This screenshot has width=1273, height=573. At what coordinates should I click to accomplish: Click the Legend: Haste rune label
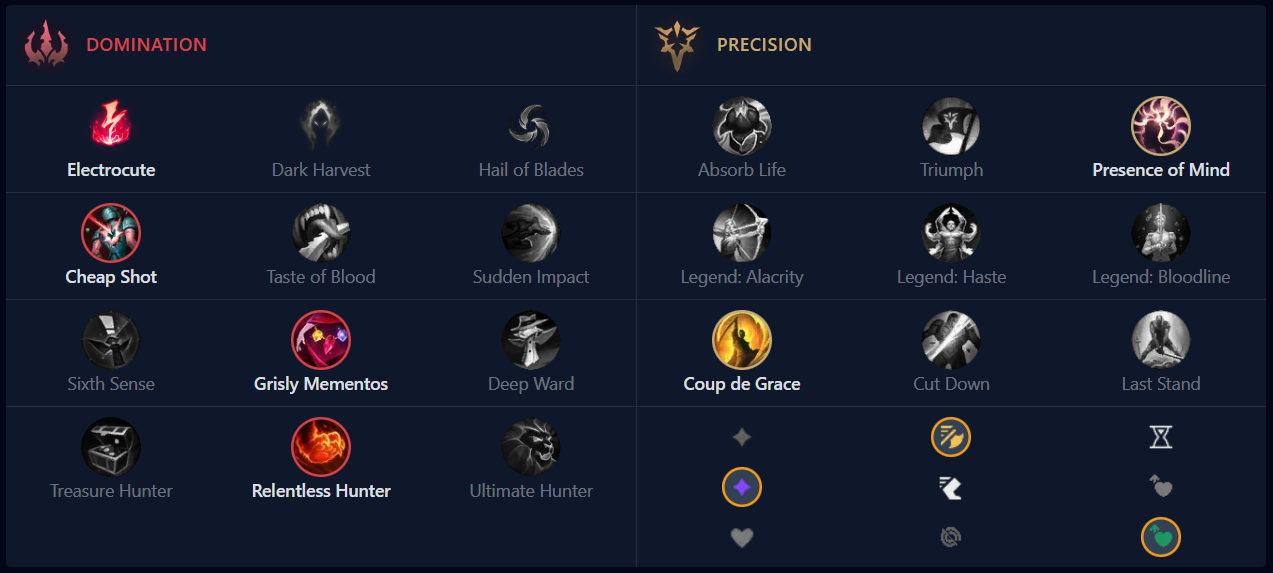(951, 277)
